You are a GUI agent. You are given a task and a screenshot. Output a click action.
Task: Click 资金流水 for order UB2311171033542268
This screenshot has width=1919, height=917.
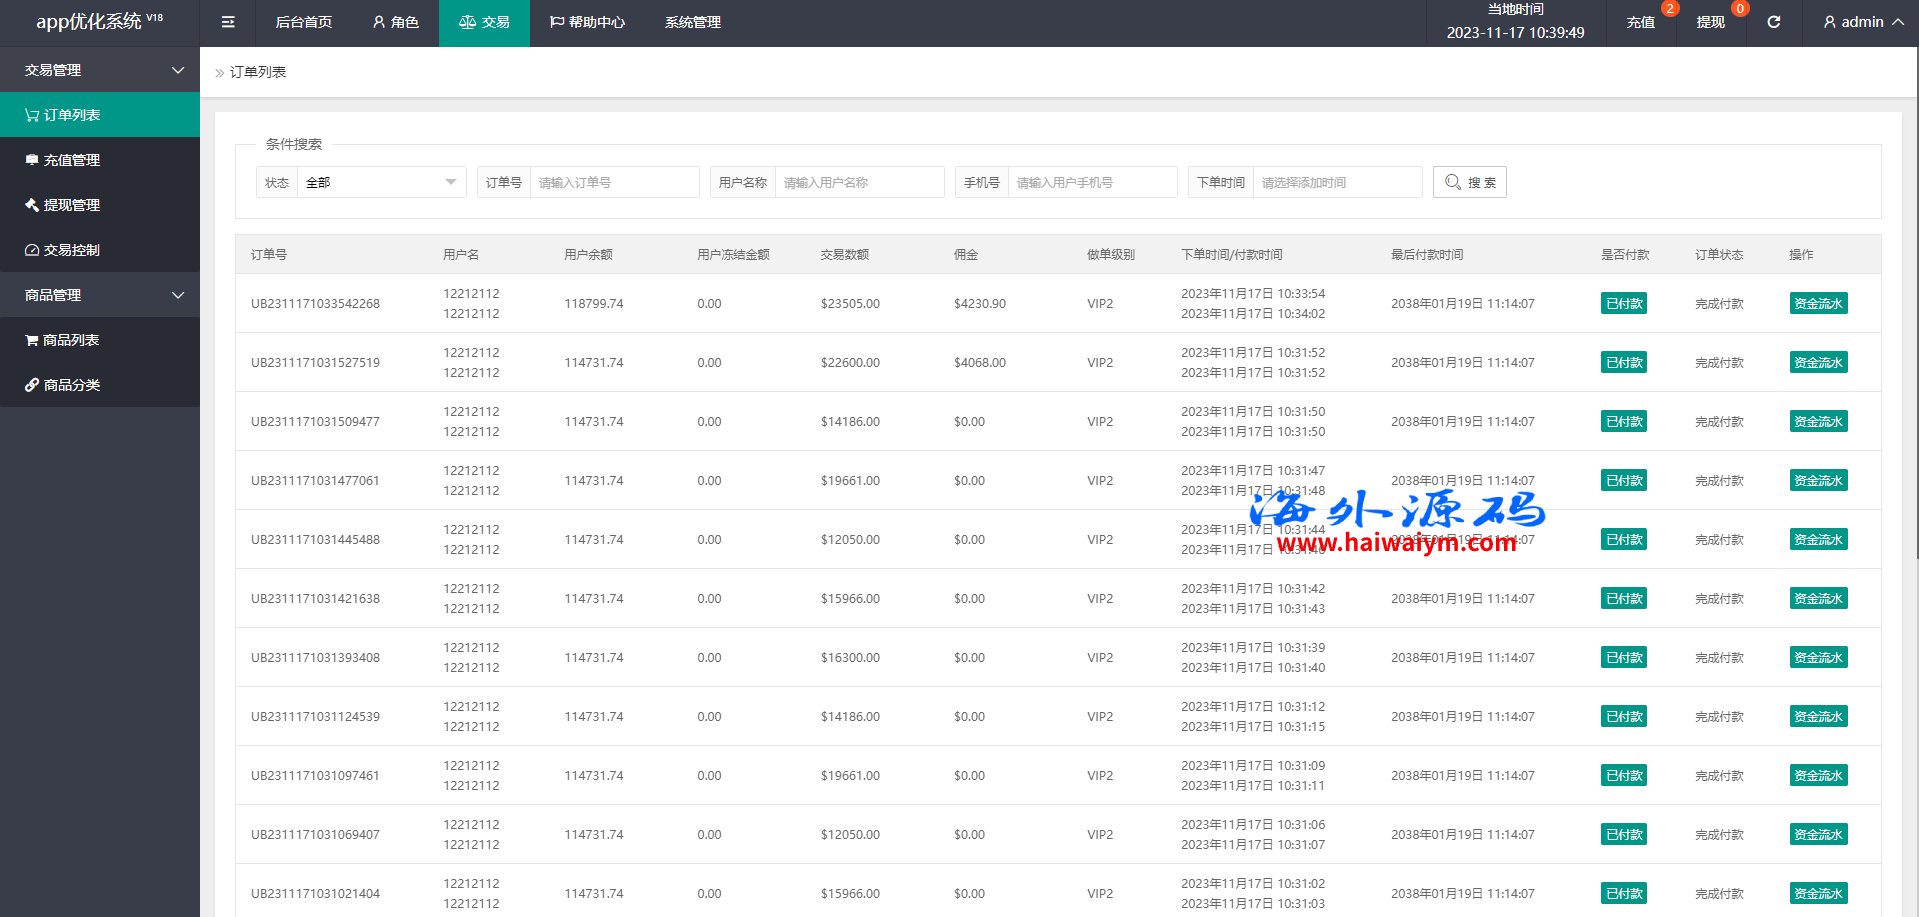pyautogui.click(x=1817, y=303)
